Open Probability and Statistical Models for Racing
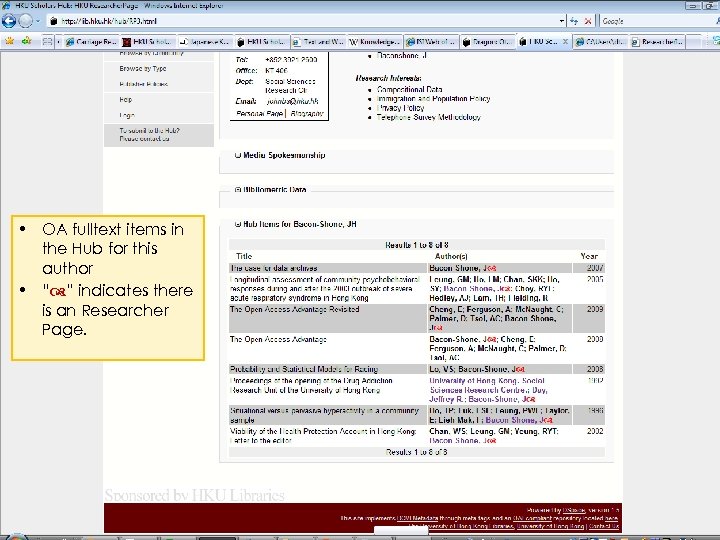 304,369
